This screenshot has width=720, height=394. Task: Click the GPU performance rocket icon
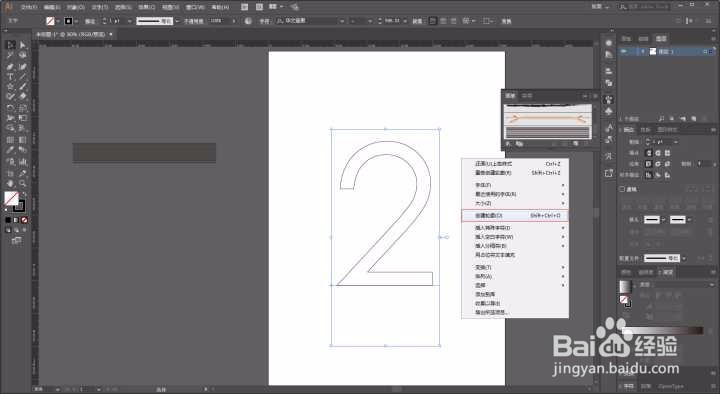coord(294,7)
